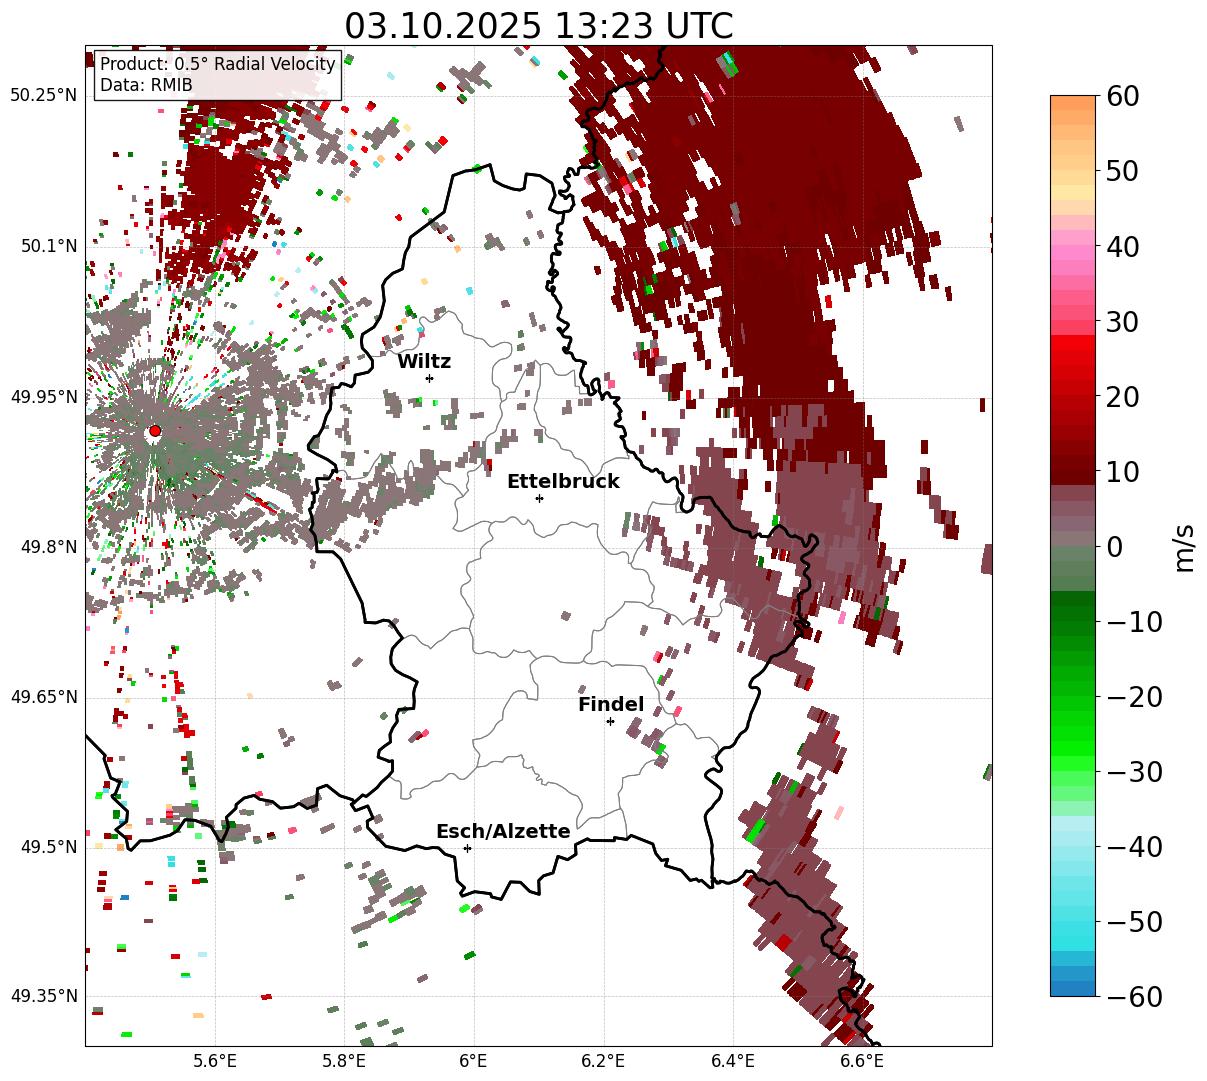Click the colorbar tick label −30

(x=1135, y=771)
